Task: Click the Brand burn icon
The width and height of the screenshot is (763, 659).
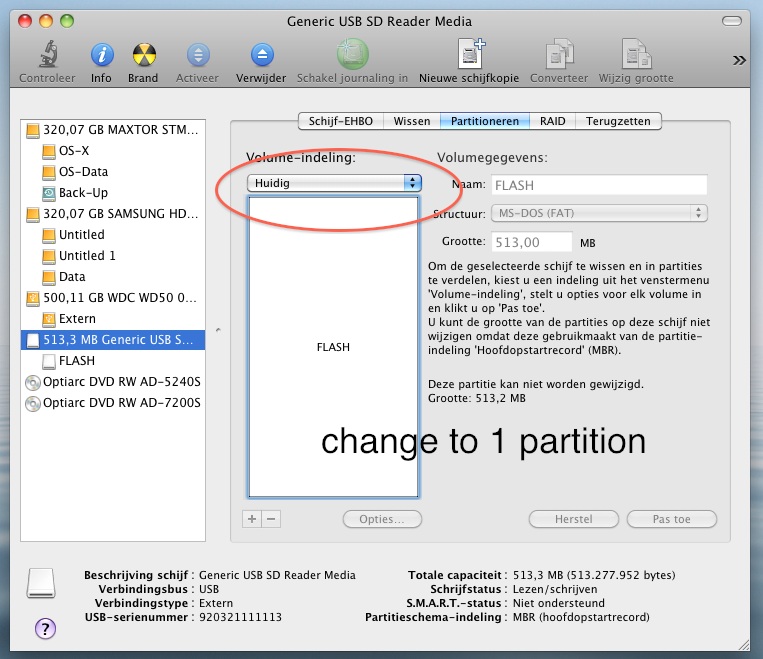Action: pyautogui.click(x=143, y=55)
